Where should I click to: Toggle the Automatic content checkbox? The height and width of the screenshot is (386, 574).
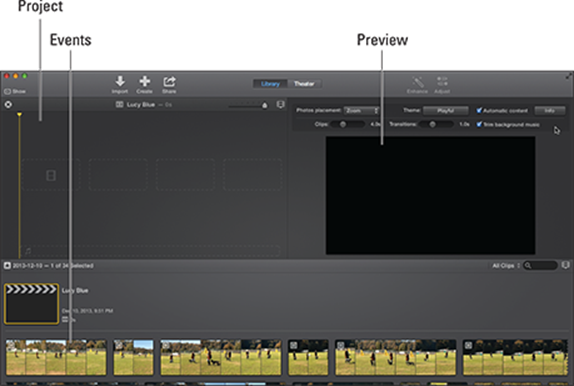click(x=479, y=110)
